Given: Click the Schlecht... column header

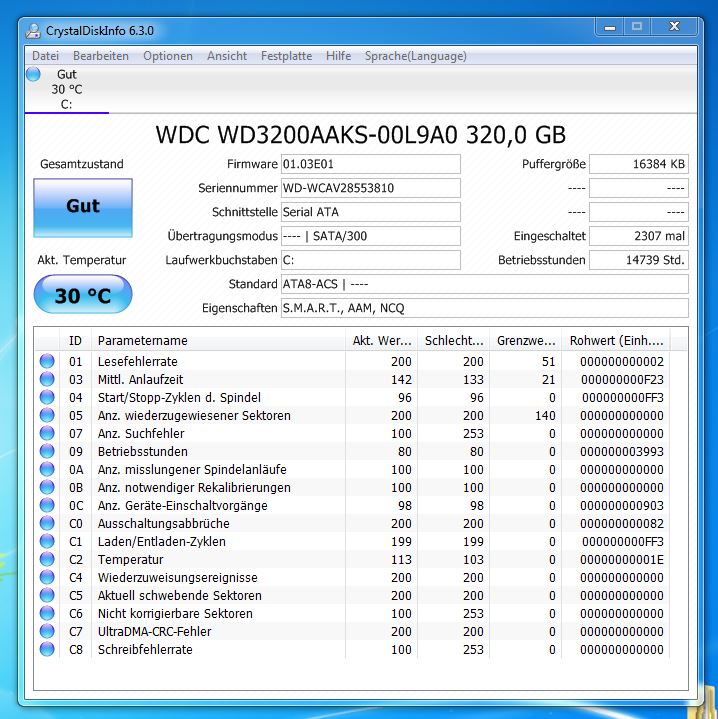Looking at the screenshot, I should click(454, 340).
